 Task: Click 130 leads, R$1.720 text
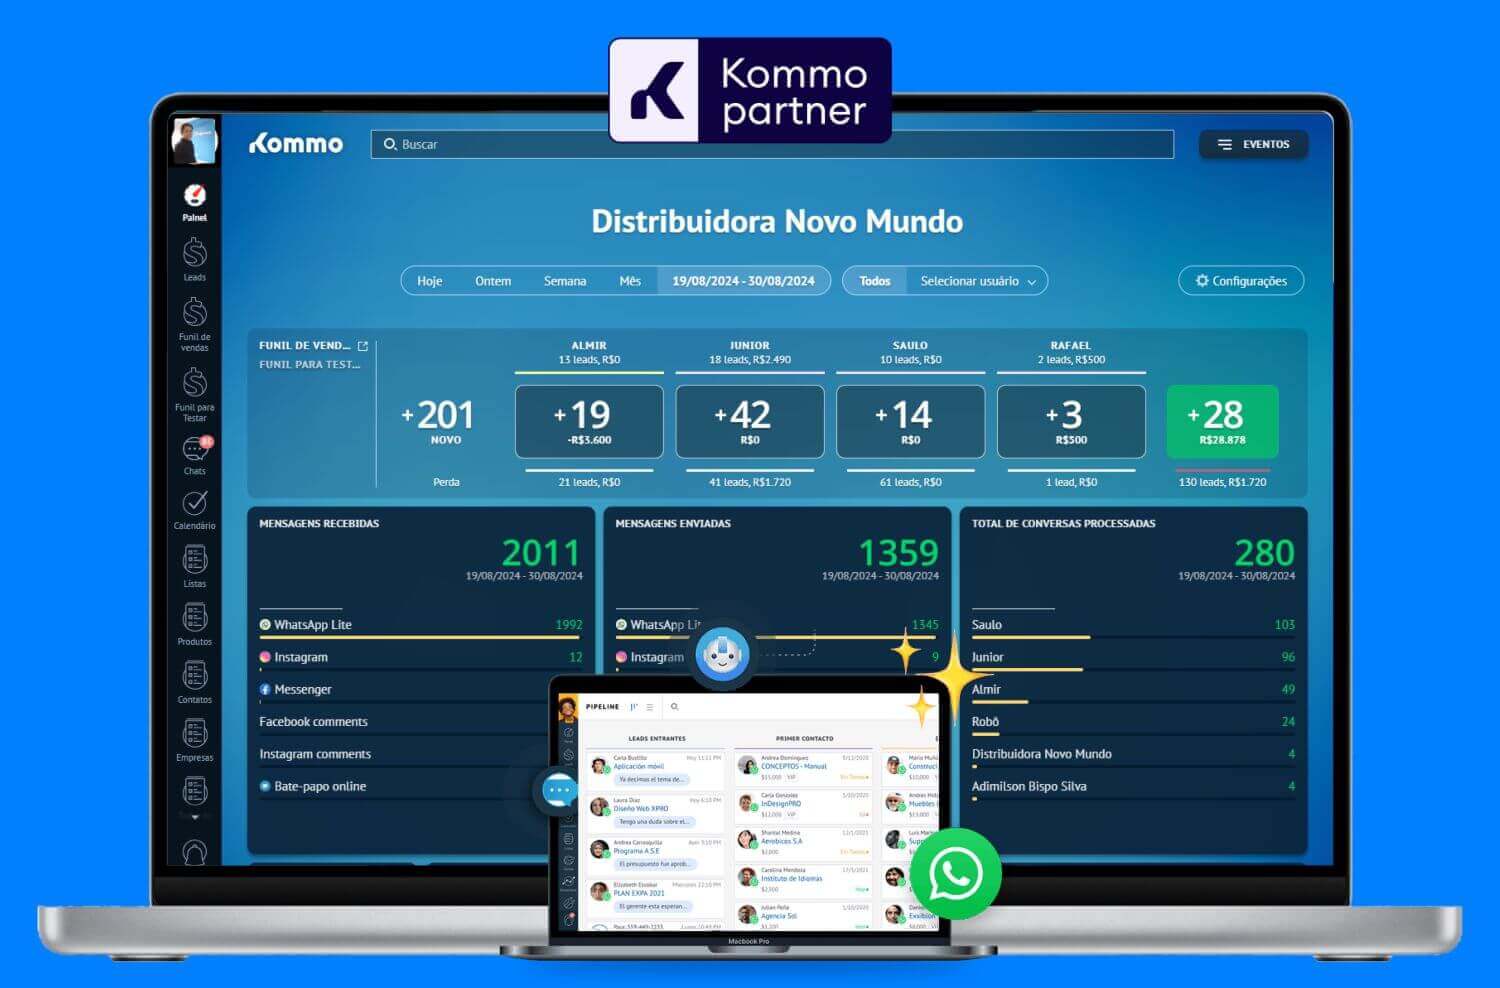(1222, 482)
